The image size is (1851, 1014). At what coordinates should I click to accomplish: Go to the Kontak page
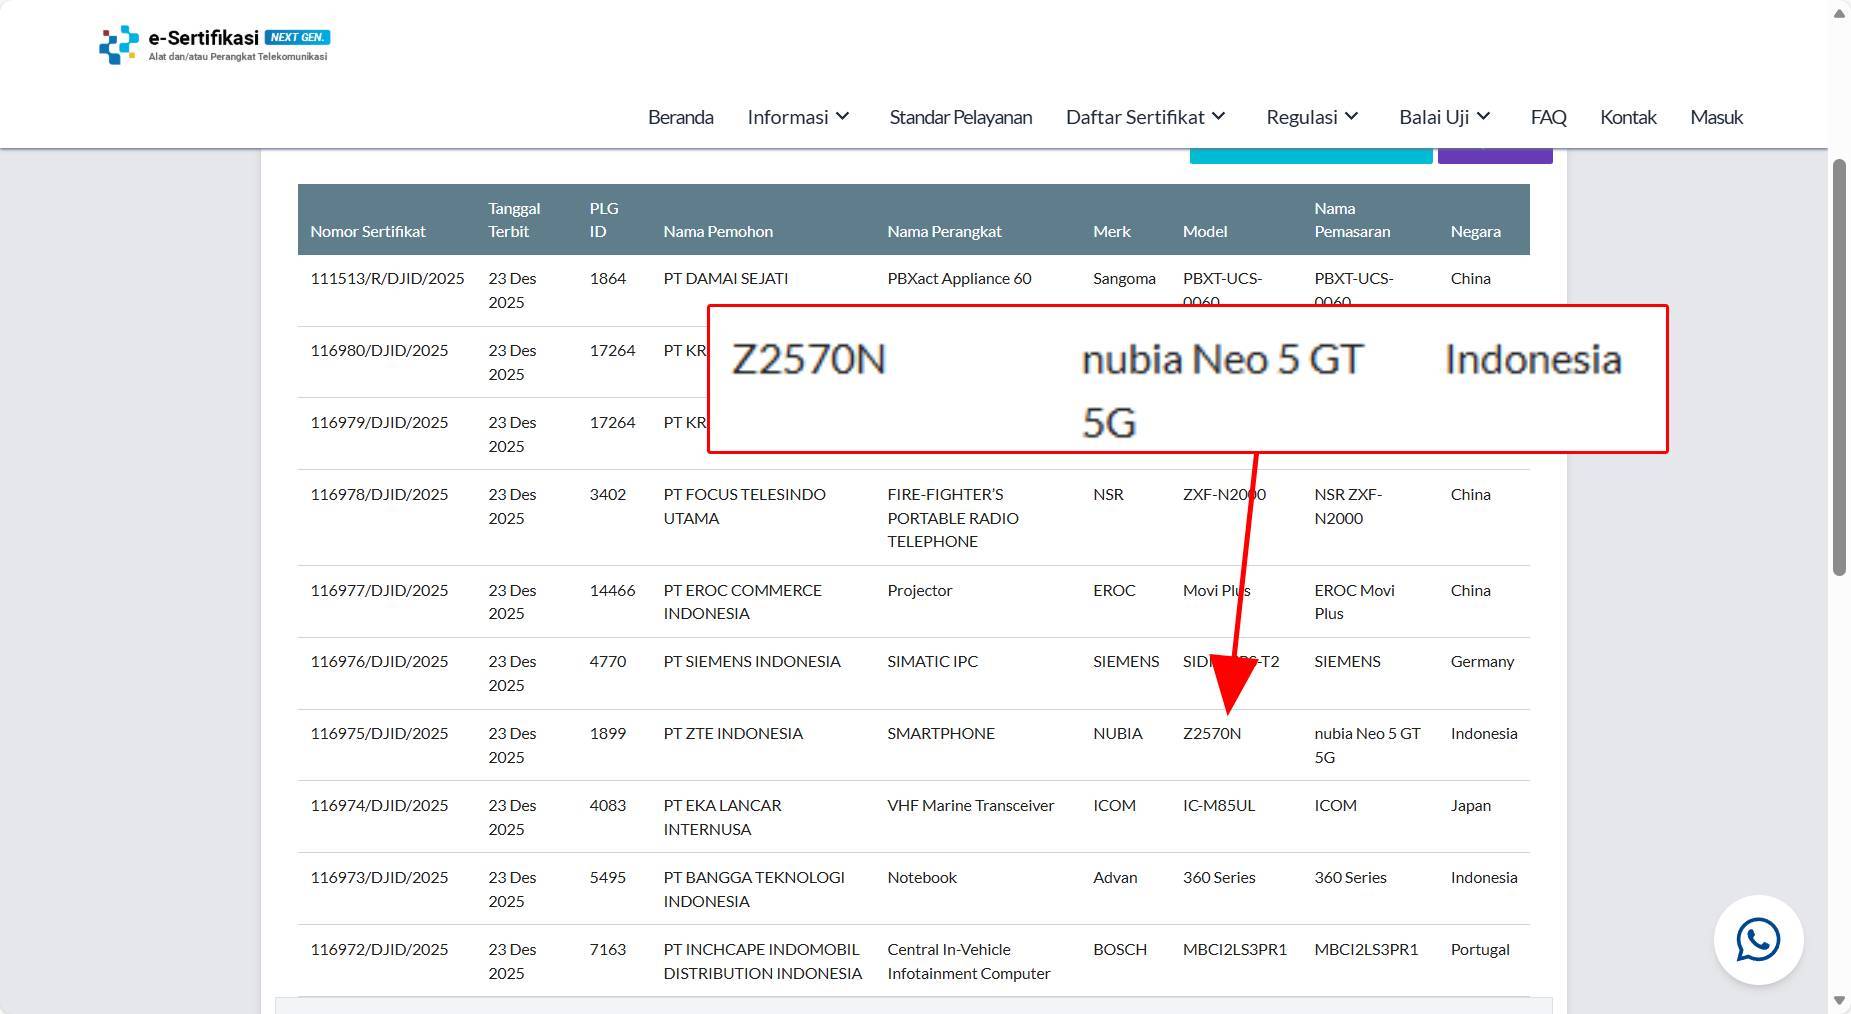coord(1628,117)
